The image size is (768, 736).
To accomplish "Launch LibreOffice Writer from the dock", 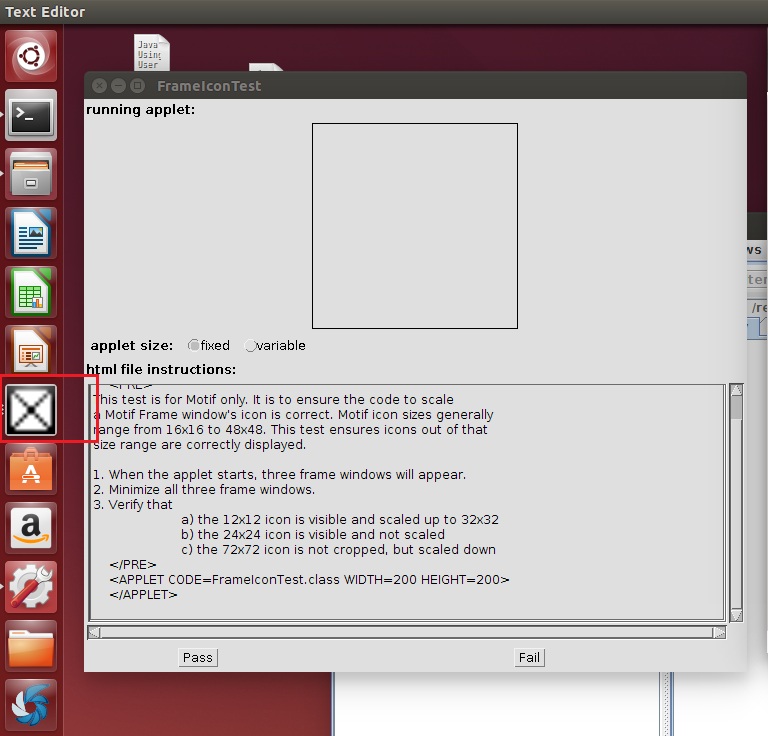I will coord(32,233).
